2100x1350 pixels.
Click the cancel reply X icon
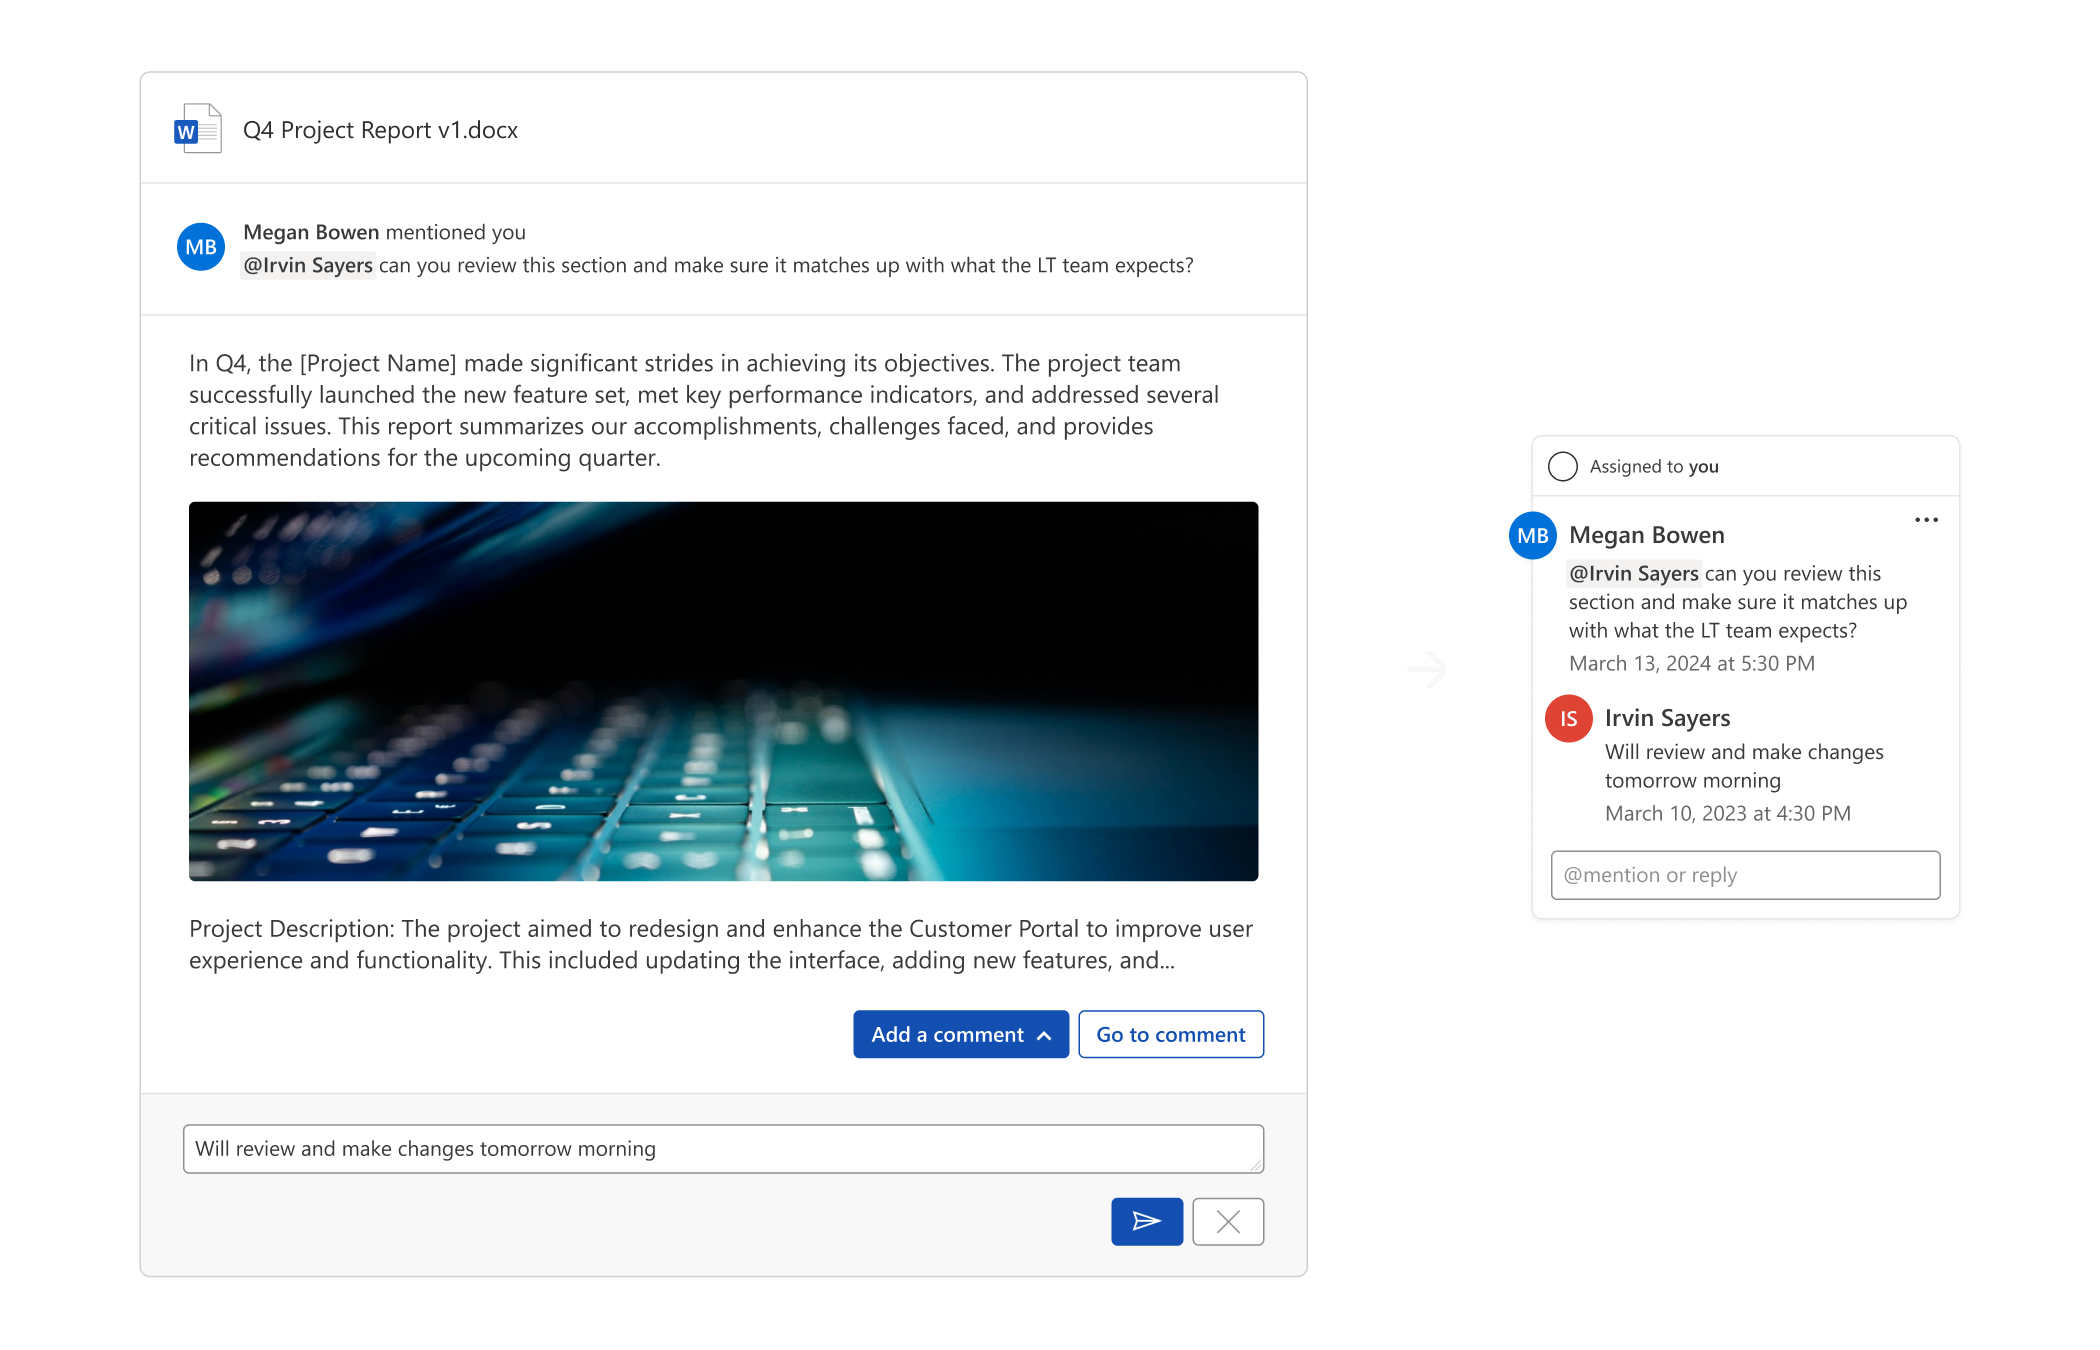point(1228,1220)
